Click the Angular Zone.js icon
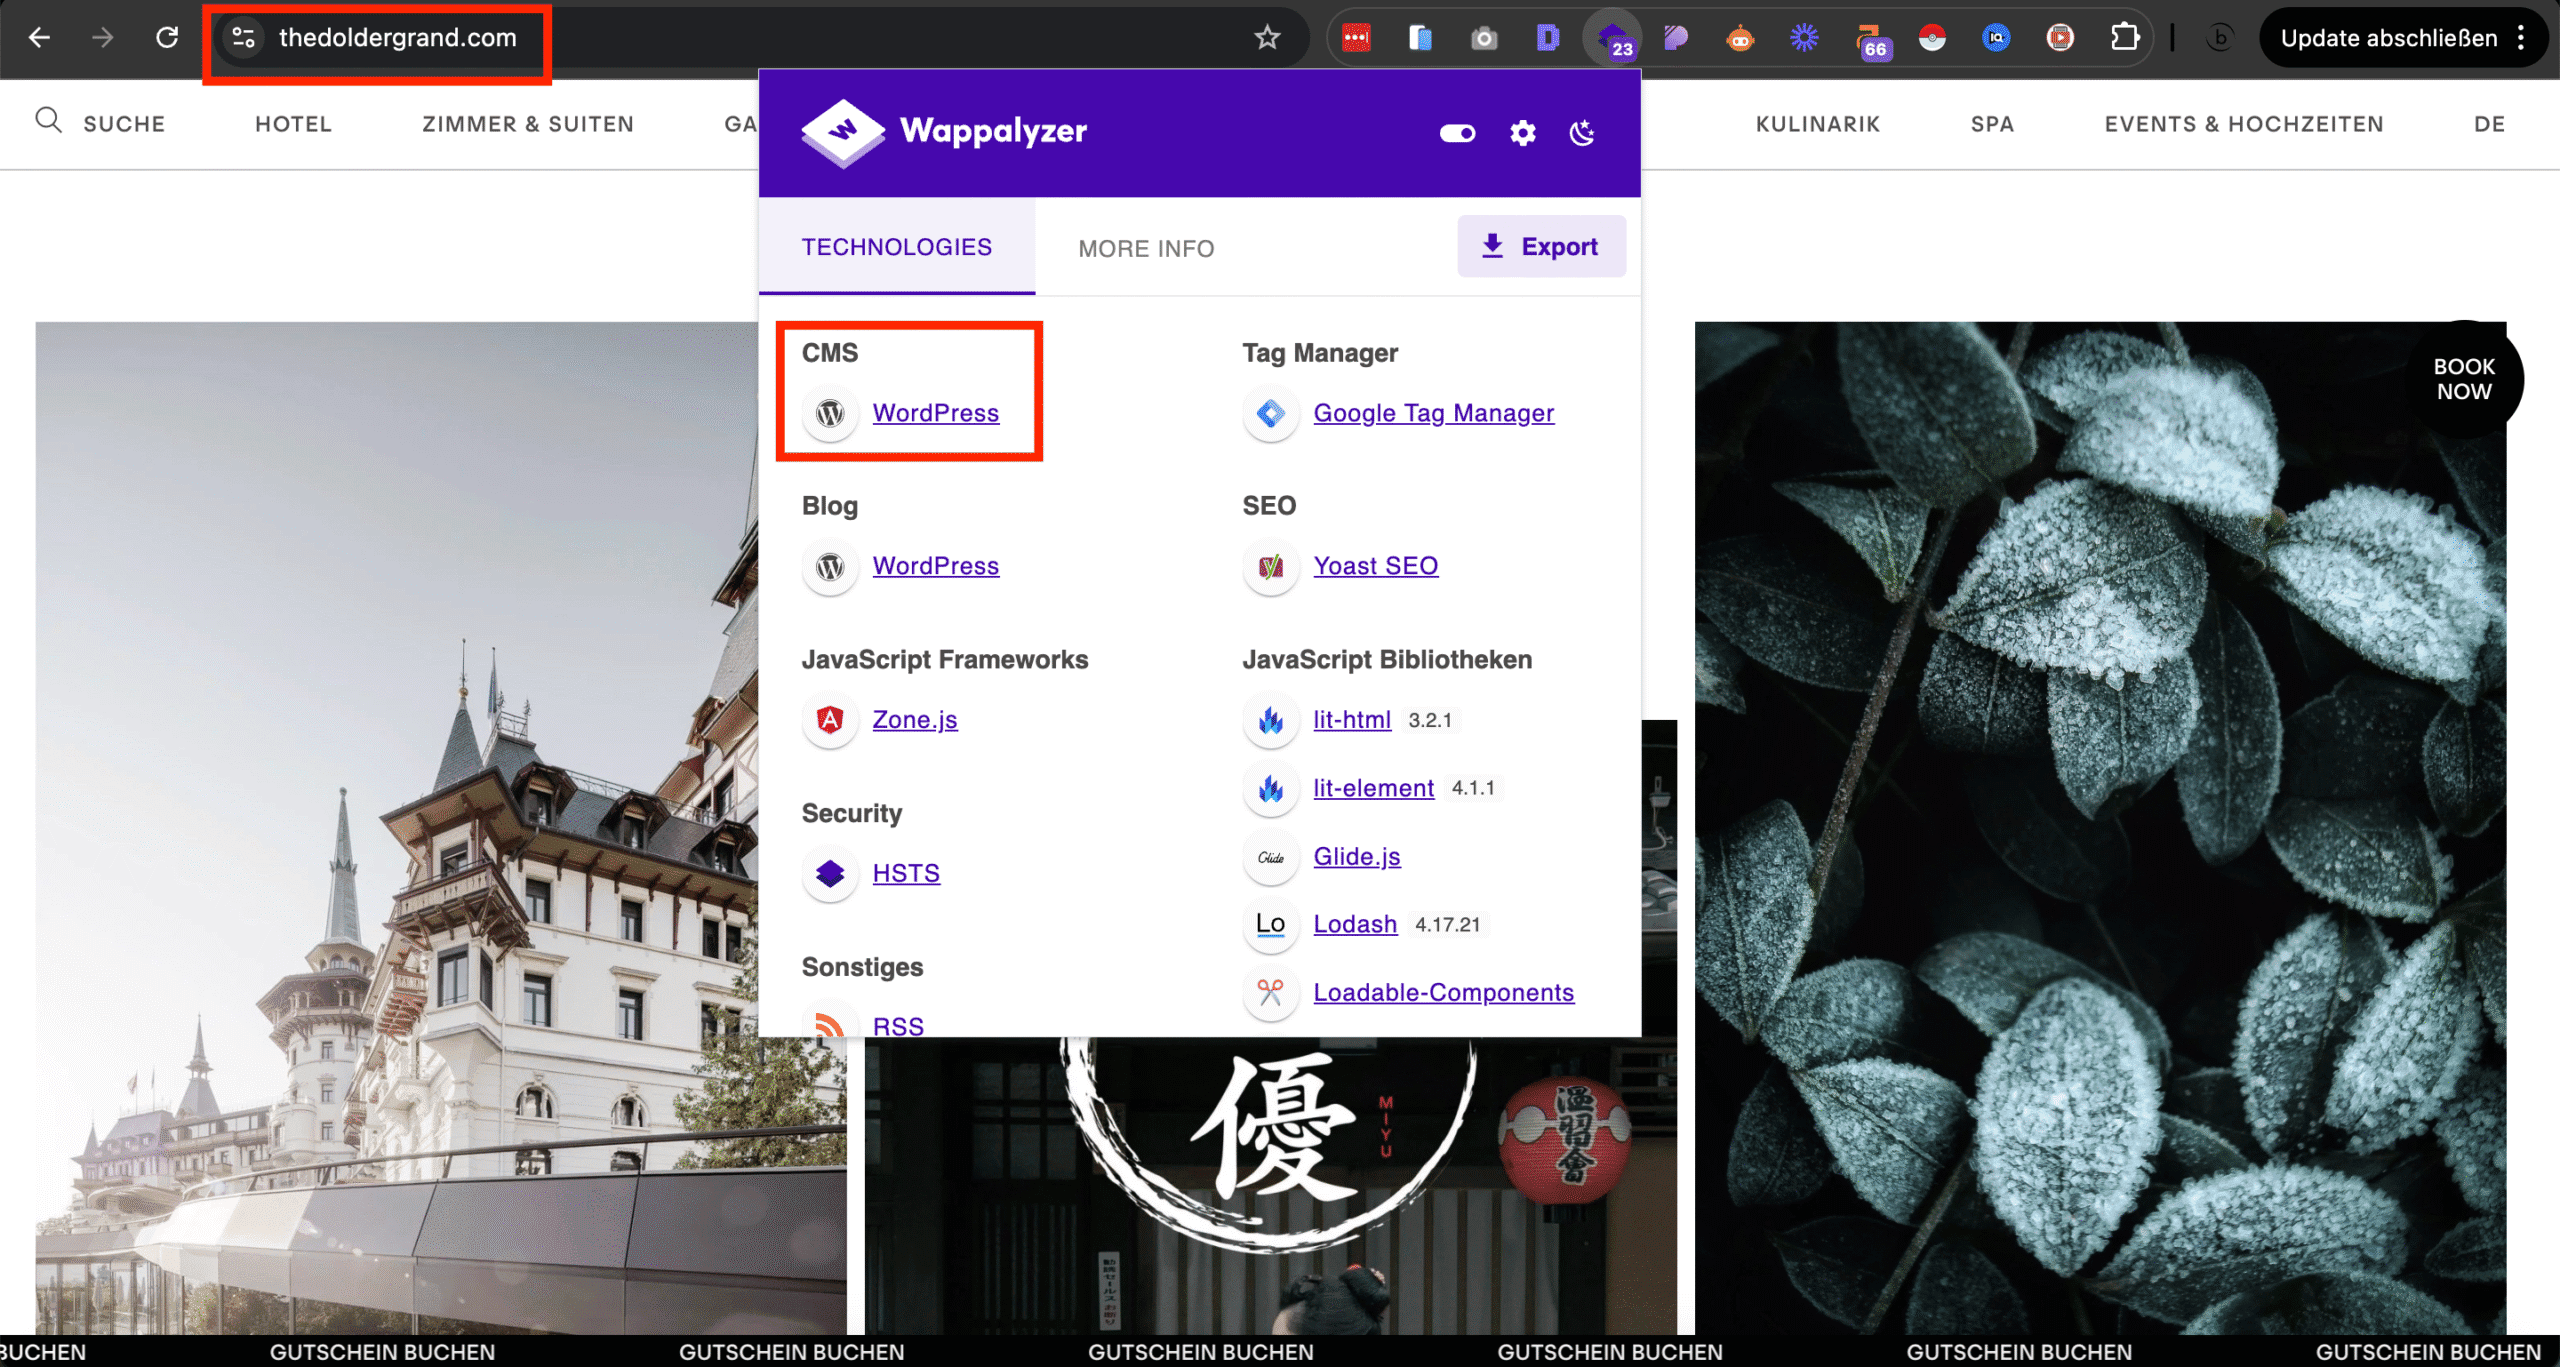 coord(830,720)
